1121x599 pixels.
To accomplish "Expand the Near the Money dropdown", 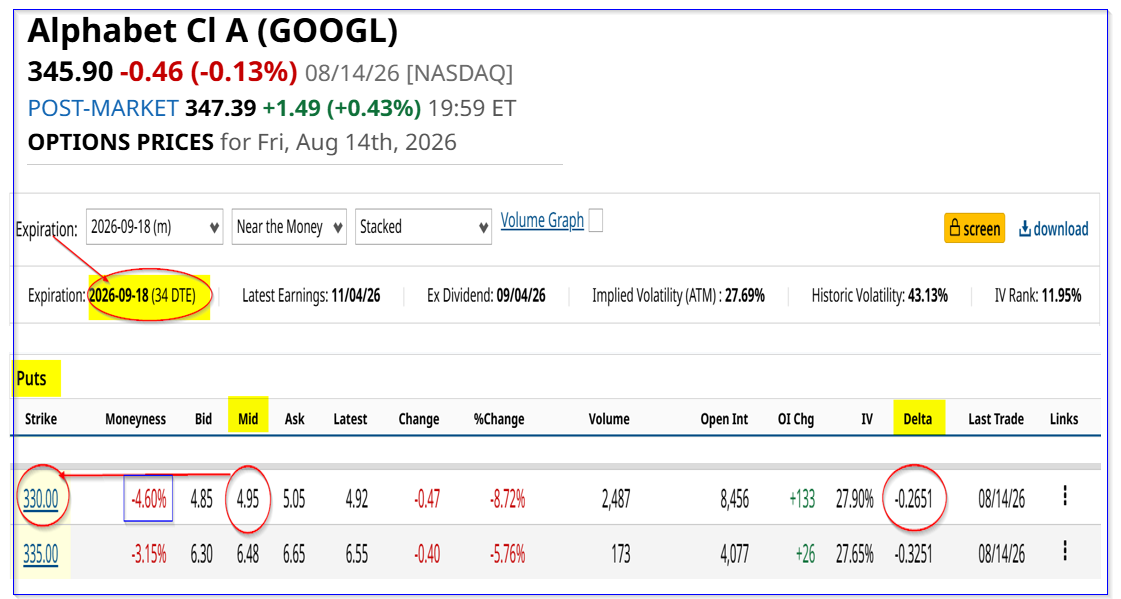I will (x=289, y=227).
